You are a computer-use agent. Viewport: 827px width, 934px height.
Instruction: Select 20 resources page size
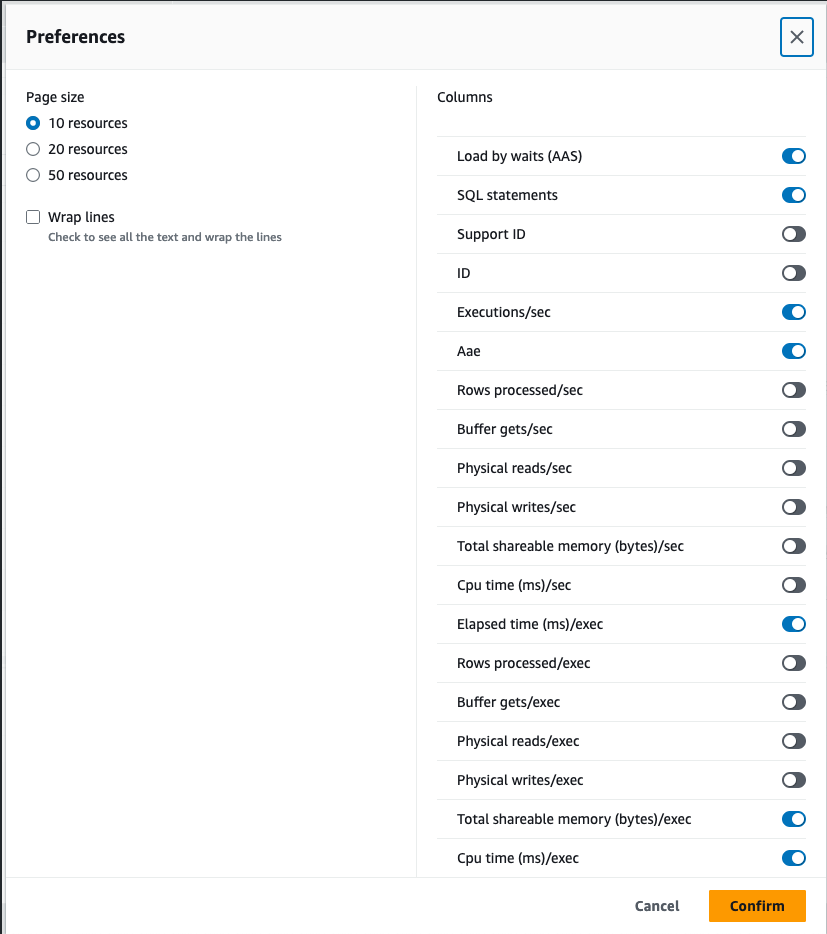coord(33,149)
